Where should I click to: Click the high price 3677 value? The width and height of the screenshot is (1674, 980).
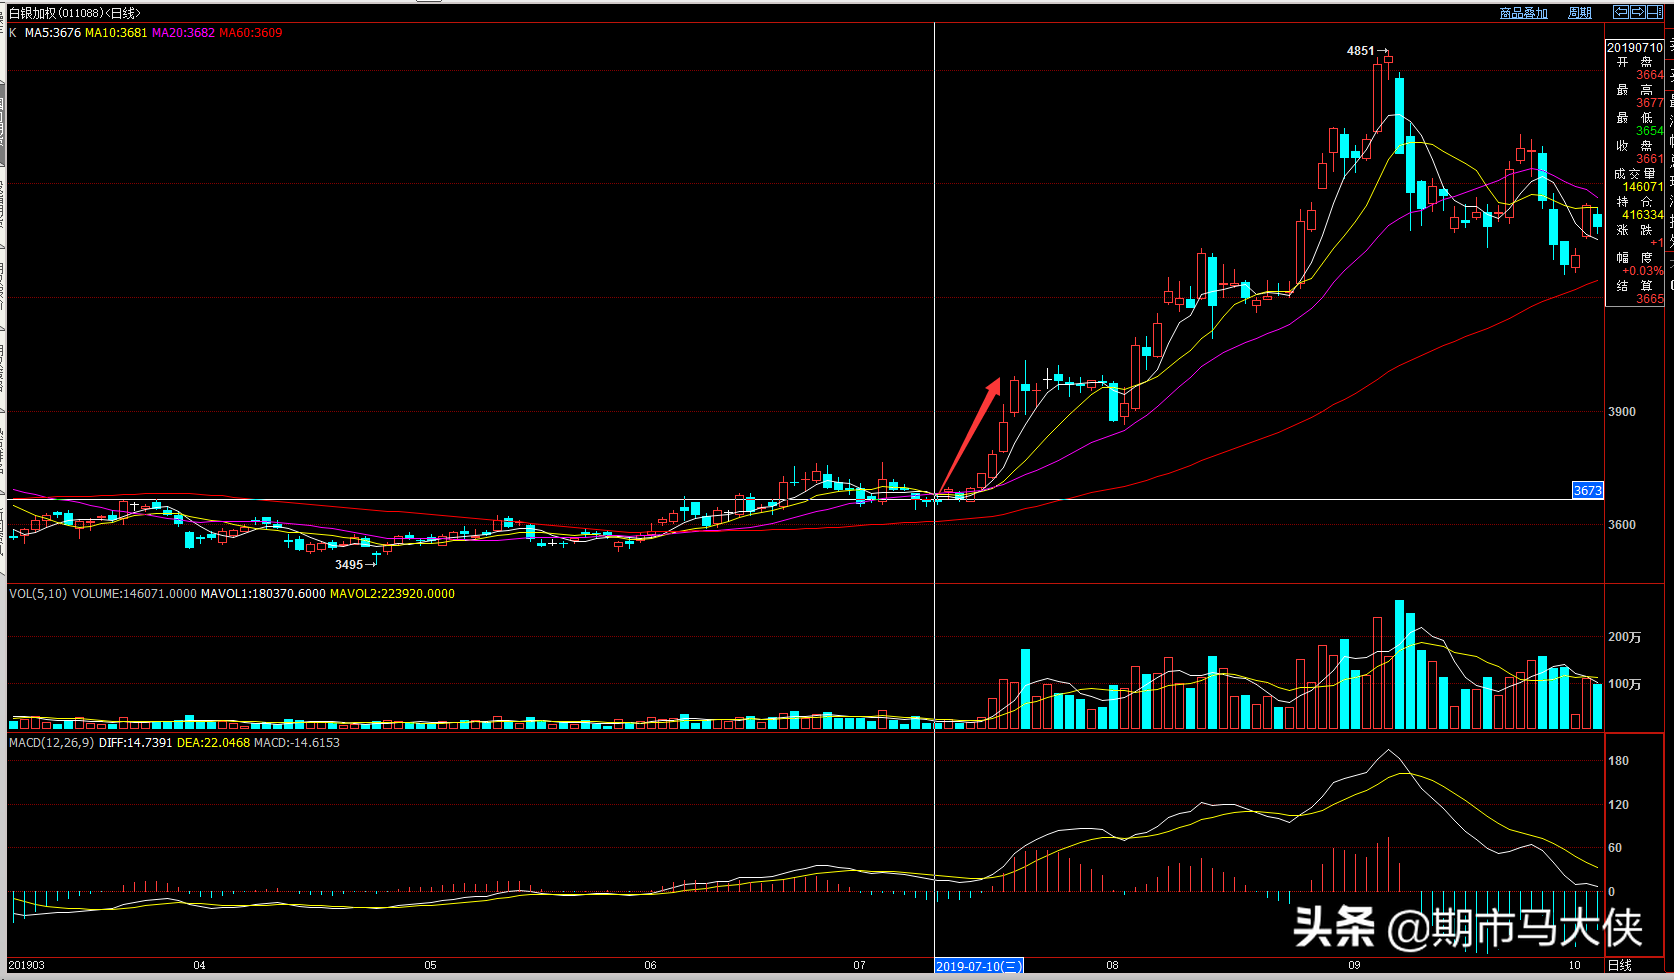coord(1650,103)
